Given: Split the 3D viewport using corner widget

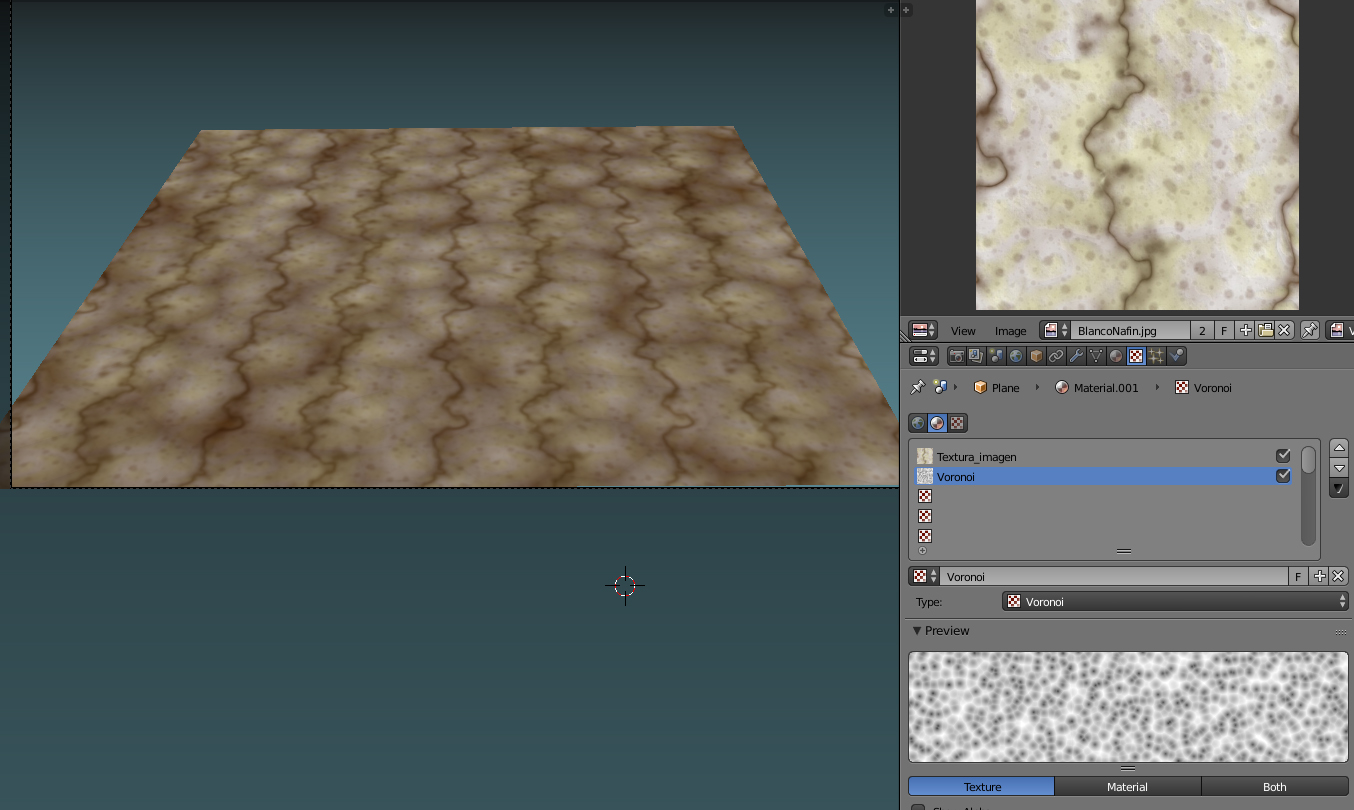Looking at the screenshot, I should (x=890, y=10).
